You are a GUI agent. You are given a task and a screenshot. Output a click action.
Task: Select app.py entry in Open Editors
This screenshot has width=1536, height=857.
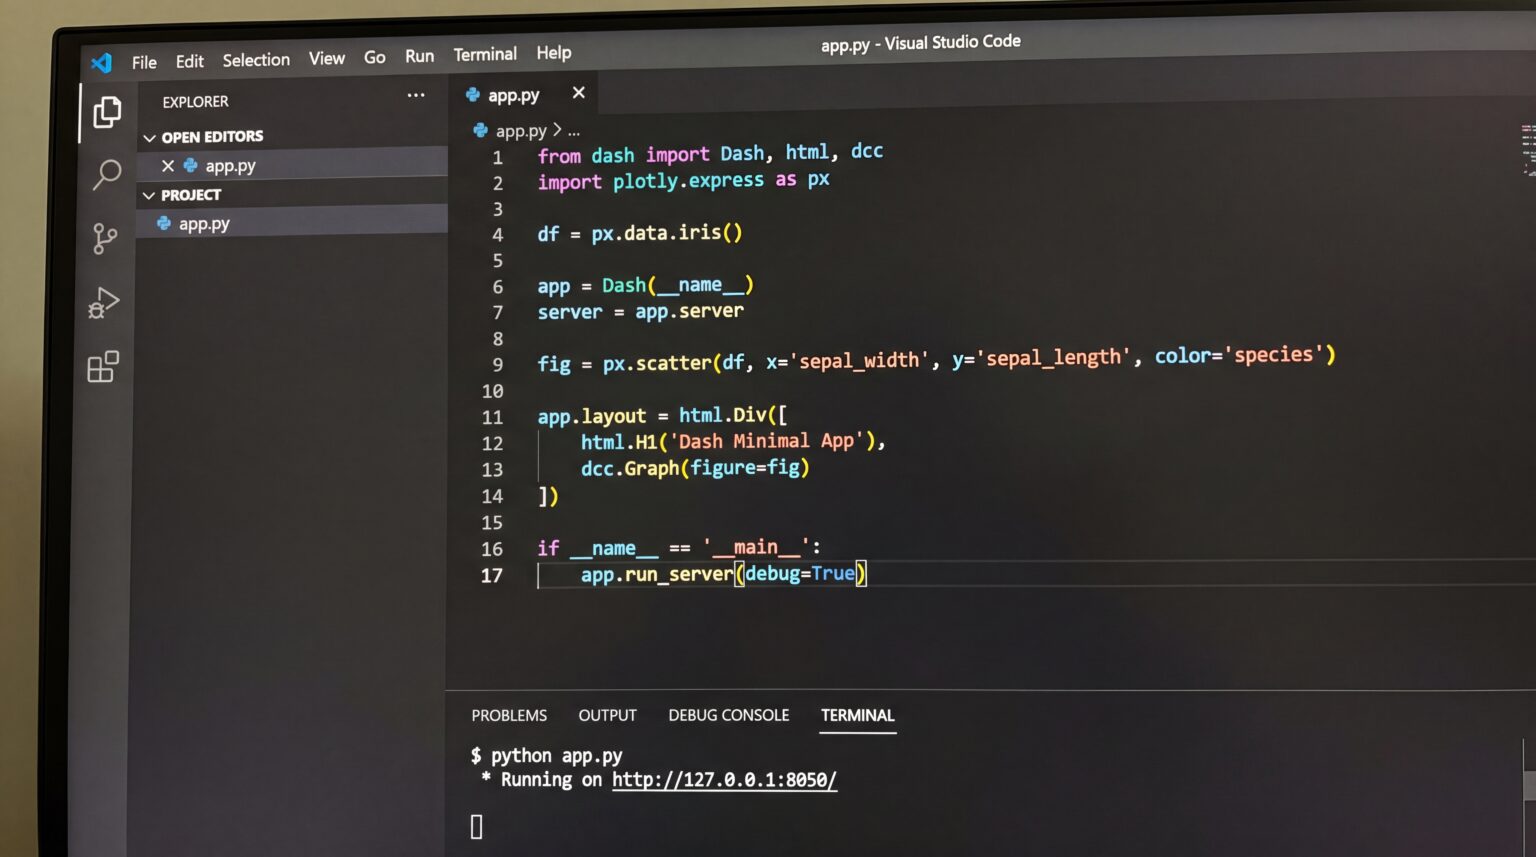click(292, 165)
